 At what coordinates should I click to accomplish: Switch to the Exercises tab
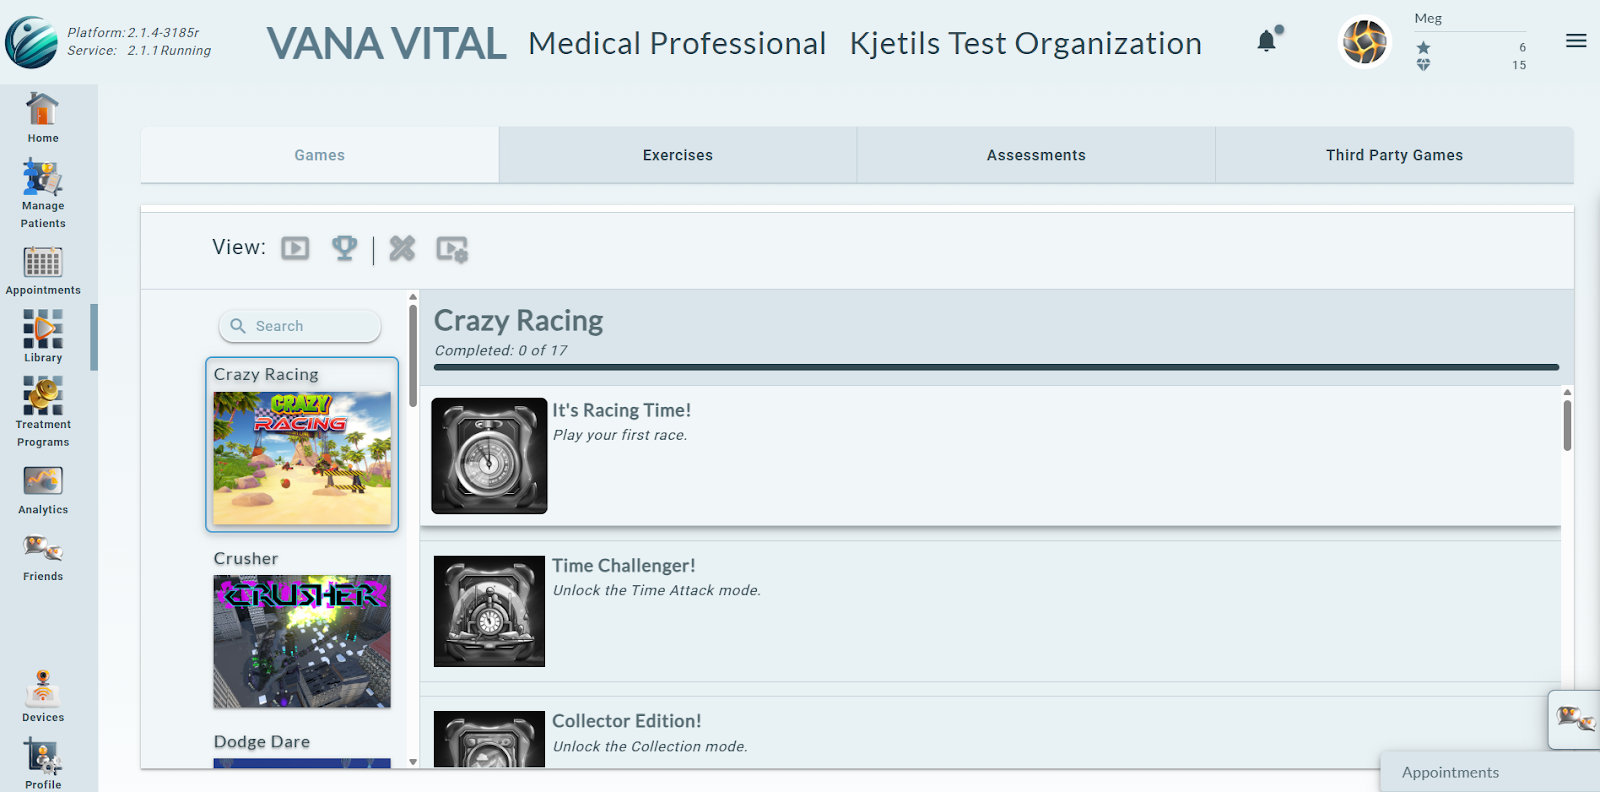(678, 155)
